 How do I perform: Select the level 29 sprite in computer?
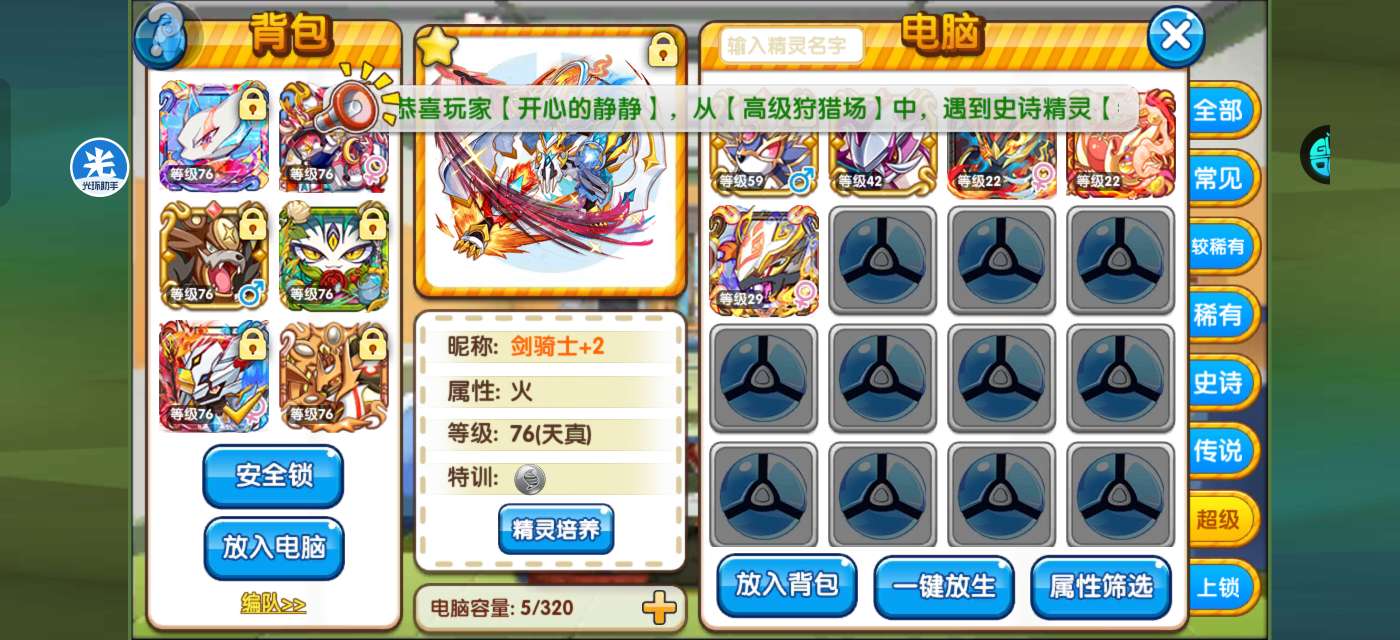coord(764,261)
